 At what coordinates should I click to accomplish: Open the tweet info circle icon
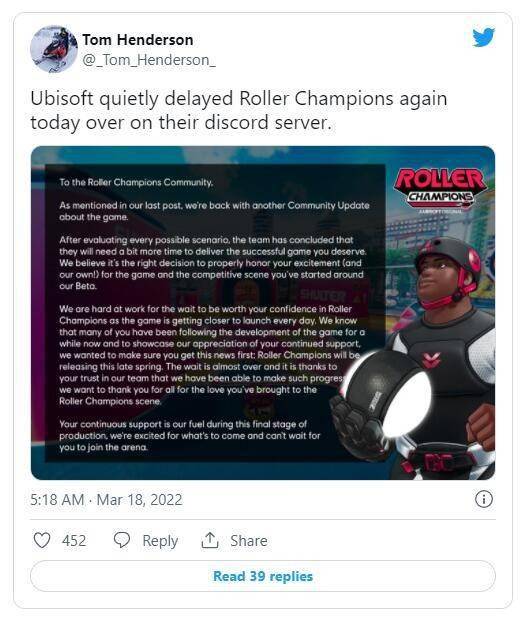[x=484, y=499]
